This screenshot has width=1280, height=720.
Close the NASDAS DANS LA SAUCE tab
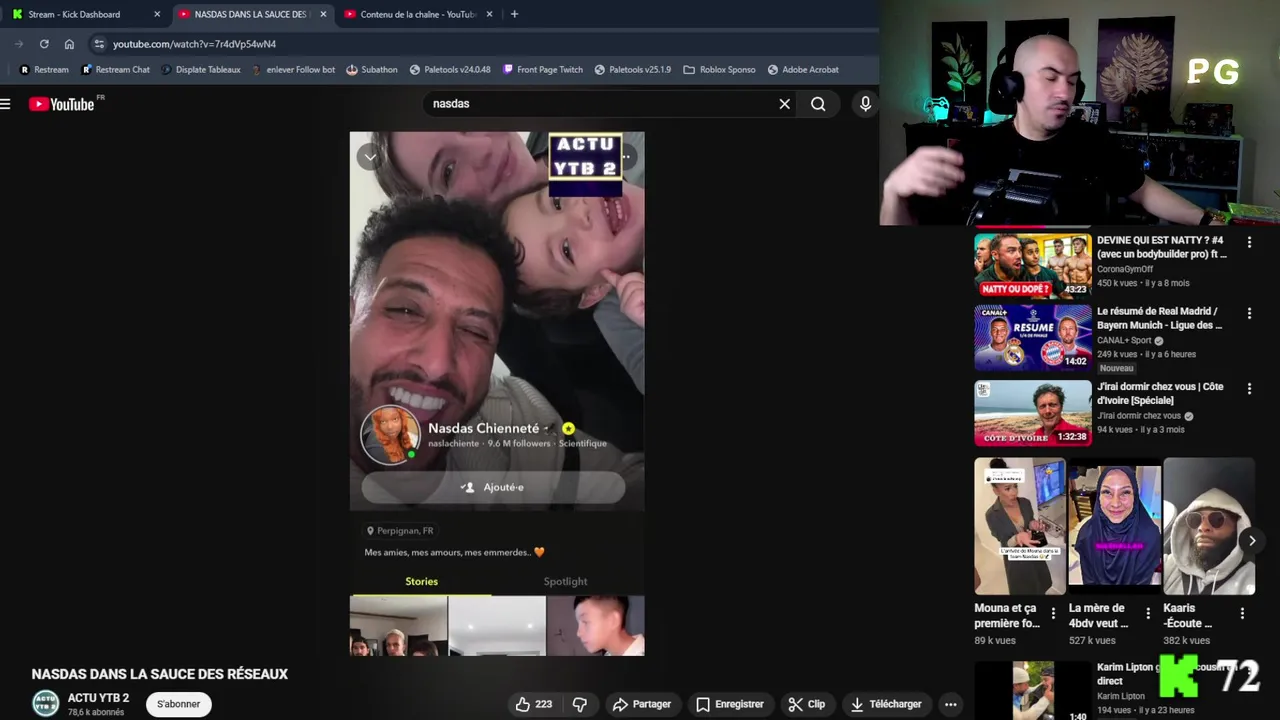coord(323,14)
